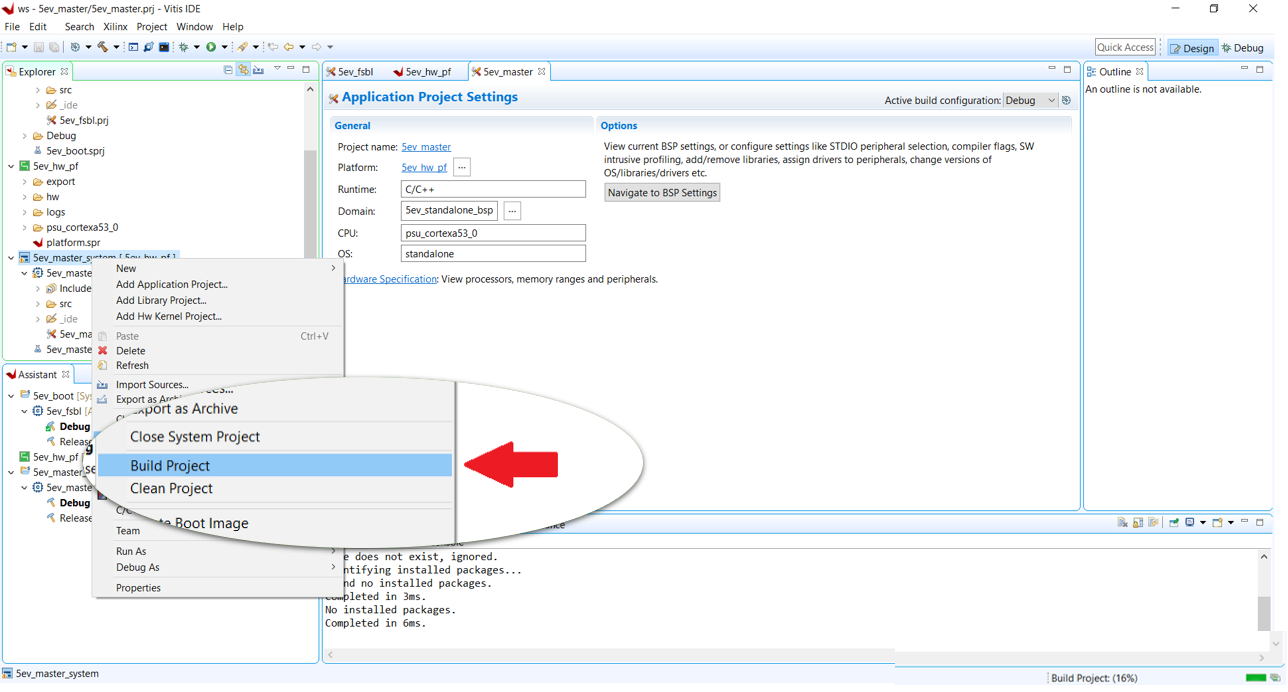Switch to the Debug perspective
This screenshot has width=1288, height=692.
coord(1243,48)
